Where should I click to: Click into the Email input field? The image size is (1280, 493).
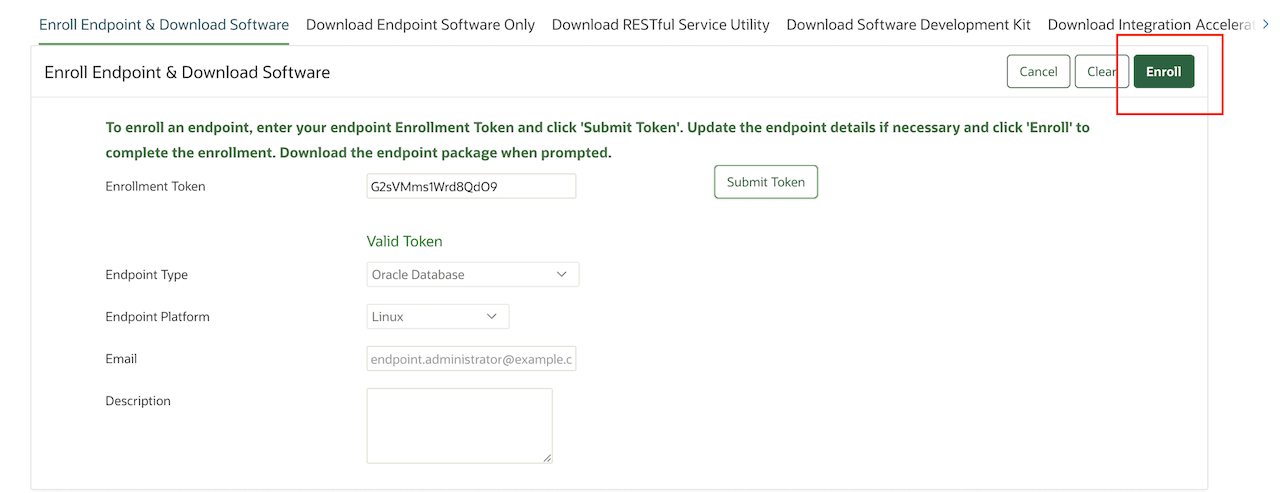[471, 358]
